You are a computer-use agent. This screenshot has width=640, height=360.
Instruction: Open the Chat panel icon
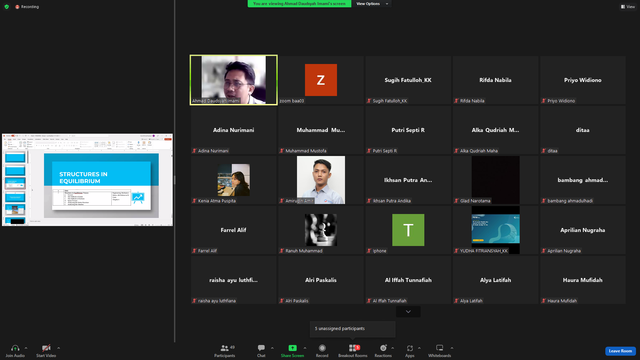[261, 348]
